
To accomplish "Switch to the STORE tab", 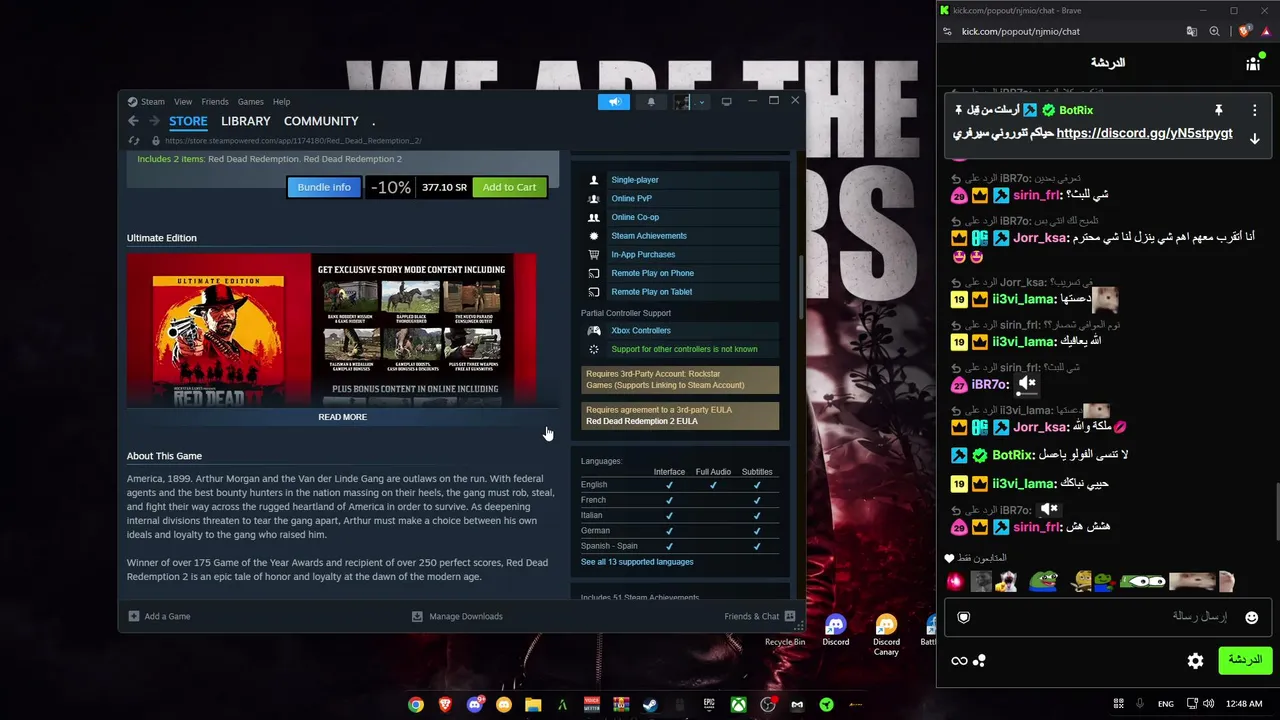I will pyautogui.click(x=188, y=121).
